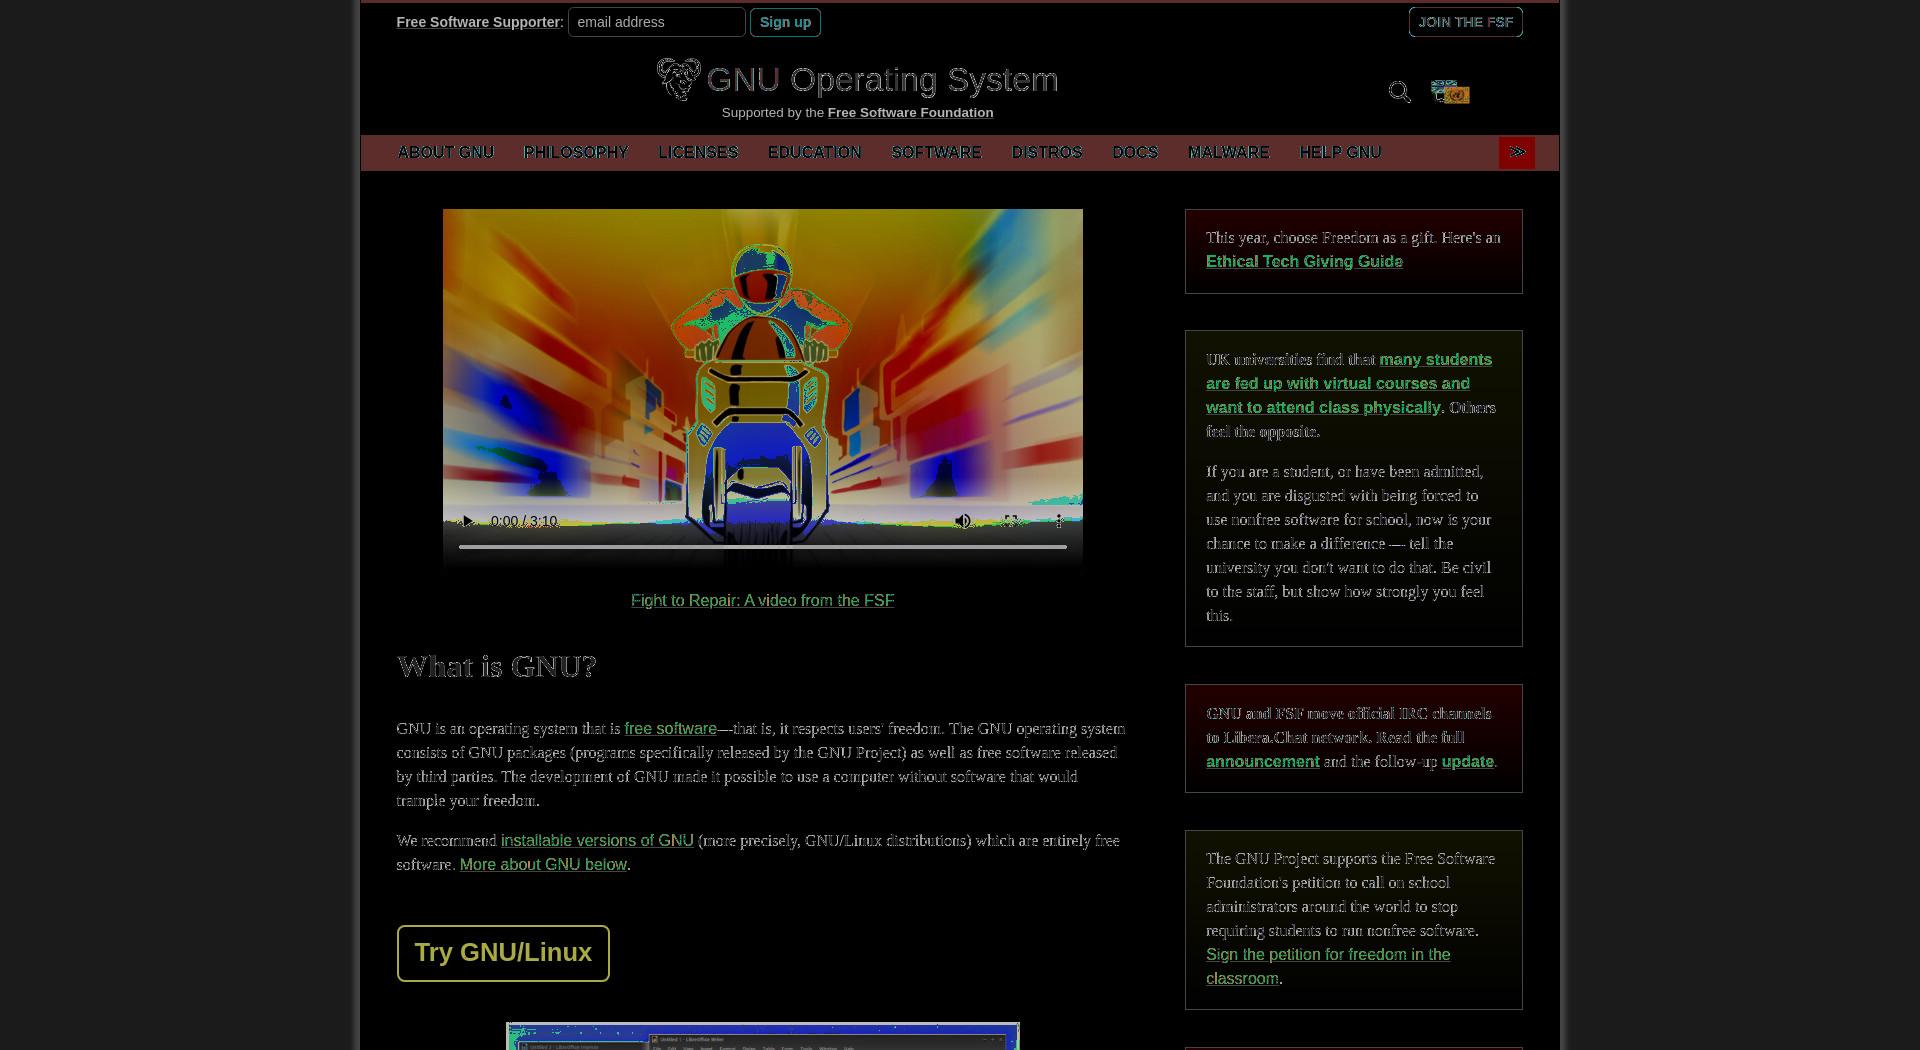Open DISTROS menu item
The width and height of the screenshot is (1920, 1050).
click(x=1047, y=152)
